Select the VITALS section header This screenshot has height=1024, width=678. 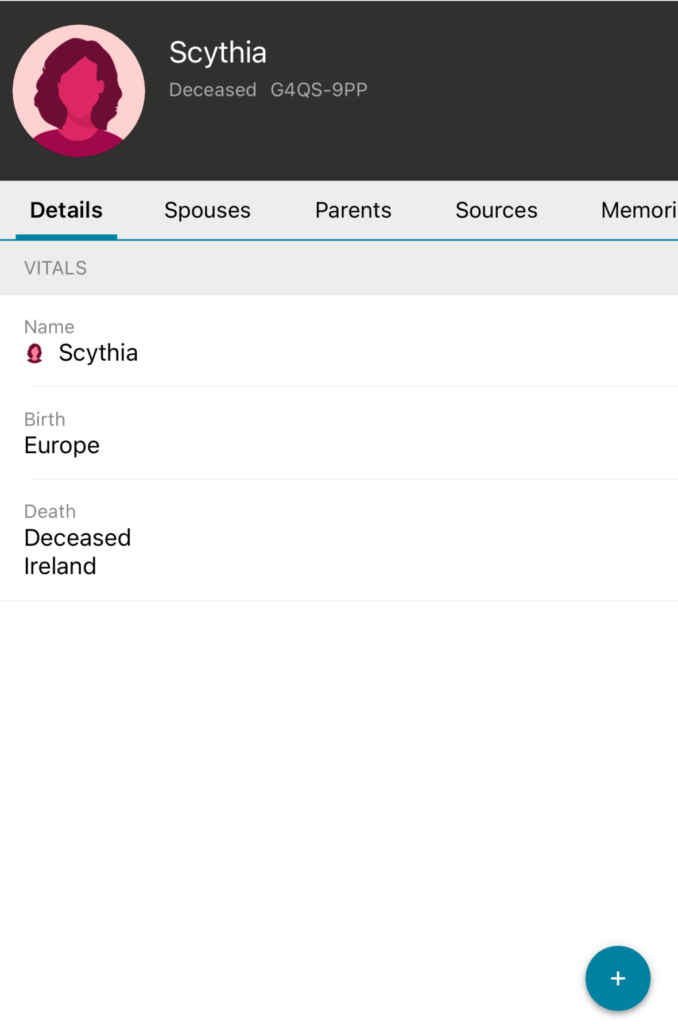point(56,268)
